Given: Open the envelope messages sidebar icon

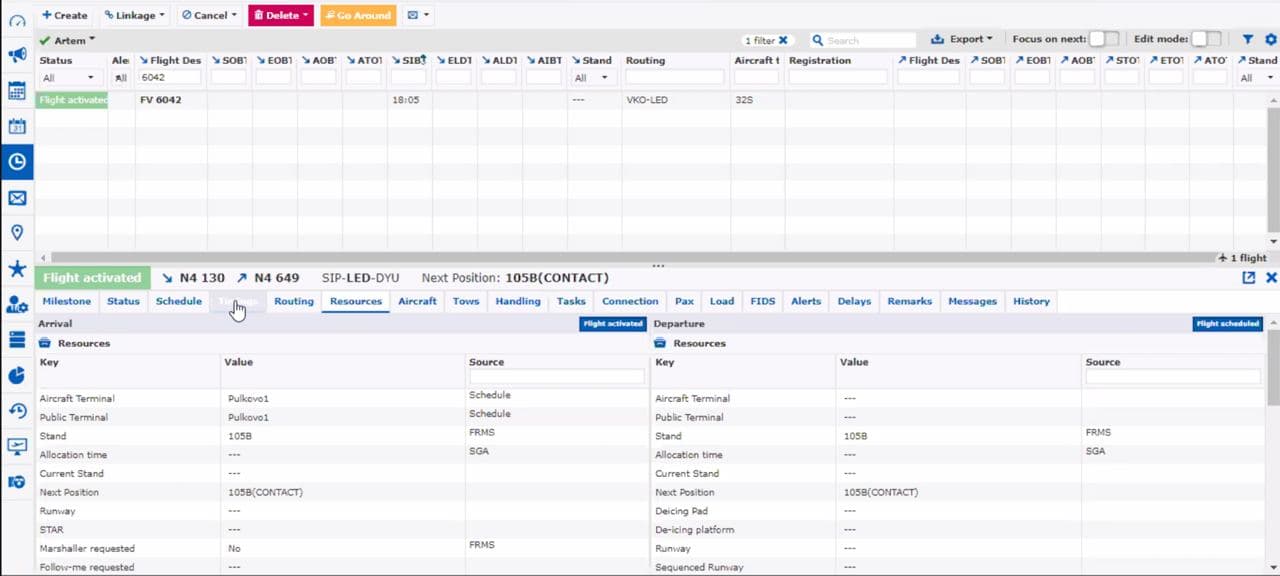Looking at the screenshot, I should (x=16, y=198).
